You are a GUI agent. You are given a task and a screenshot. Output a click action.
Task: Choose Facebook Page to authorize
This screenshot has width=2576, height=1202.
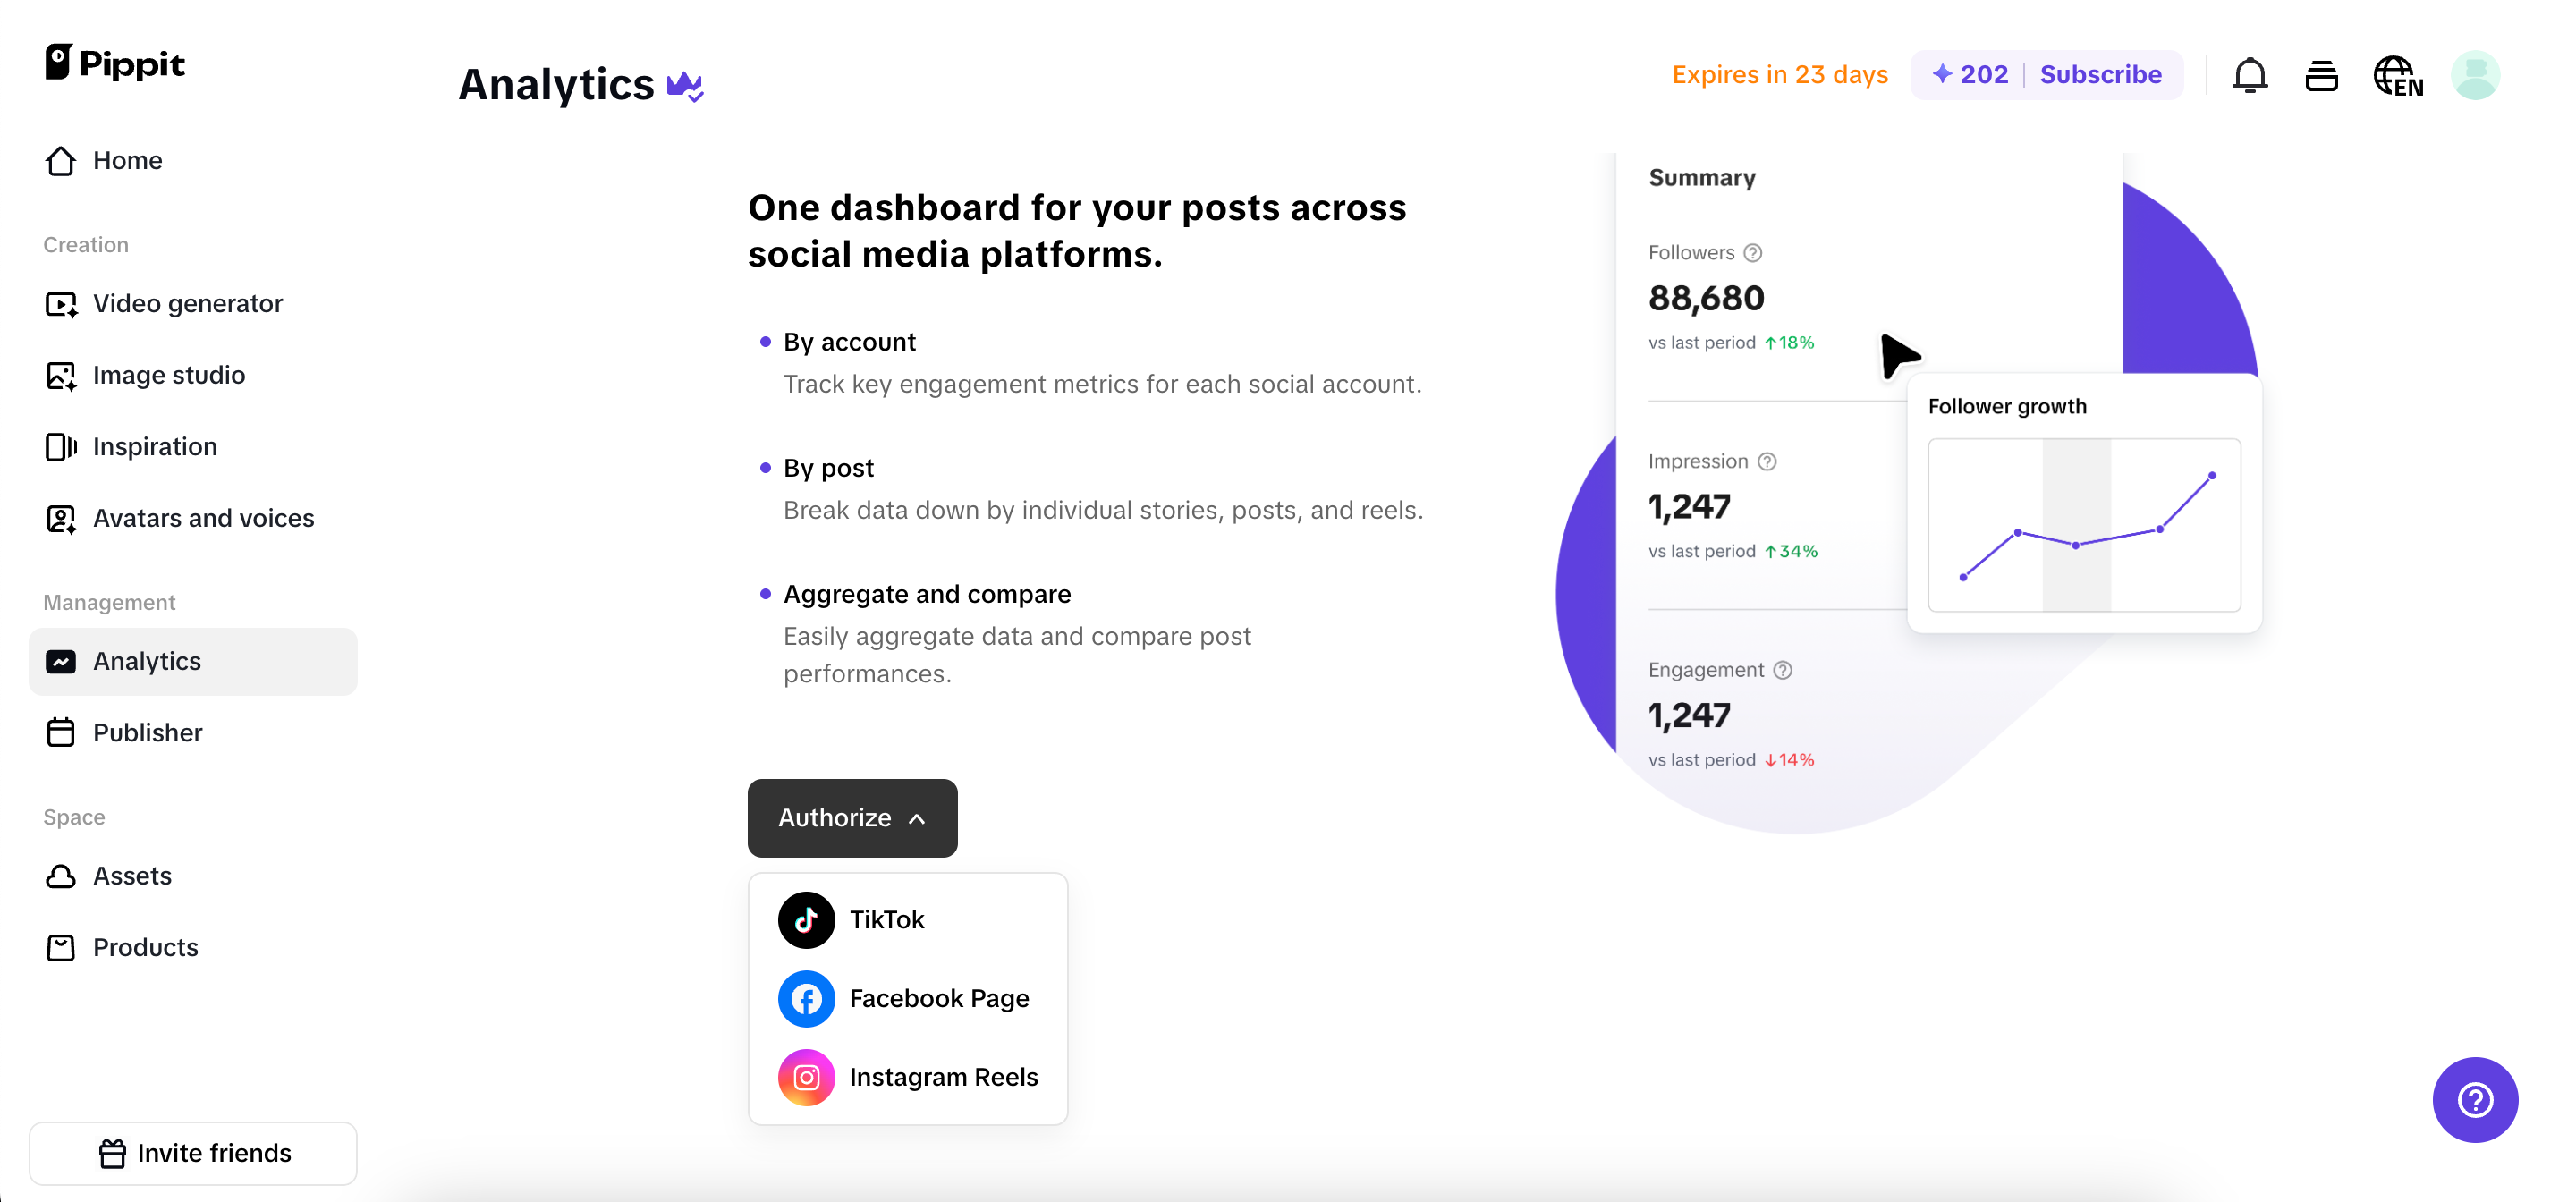(x=938, y=998)
